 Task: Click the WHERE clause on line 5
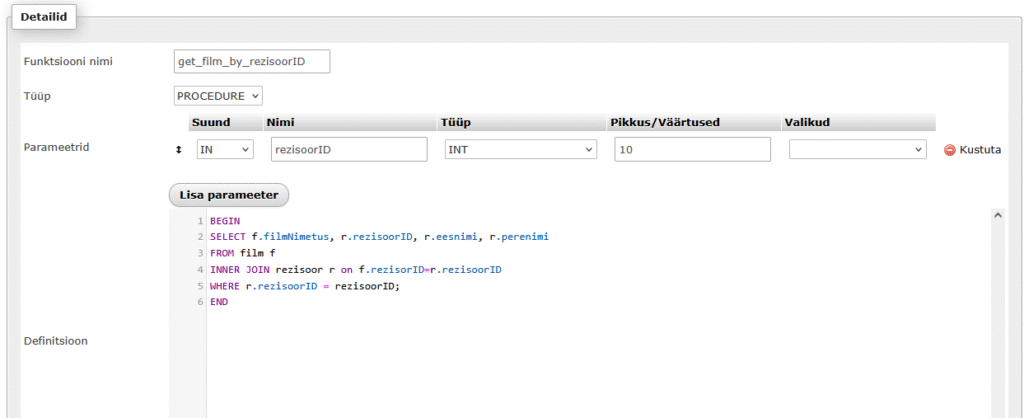[x=304, y=285]
